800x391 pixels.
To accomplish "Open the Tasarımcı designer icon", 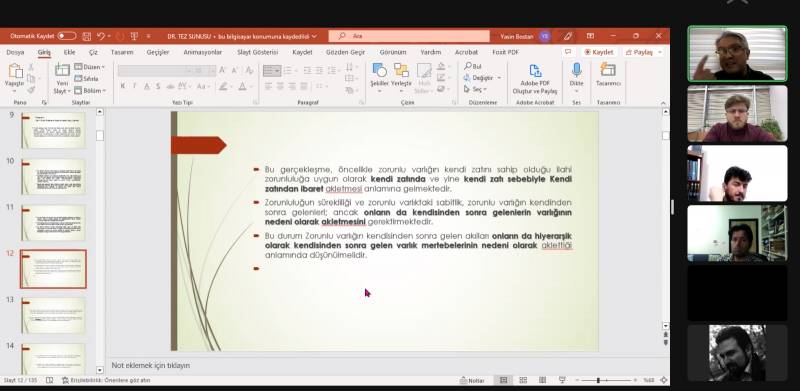I will coord(608,70).
